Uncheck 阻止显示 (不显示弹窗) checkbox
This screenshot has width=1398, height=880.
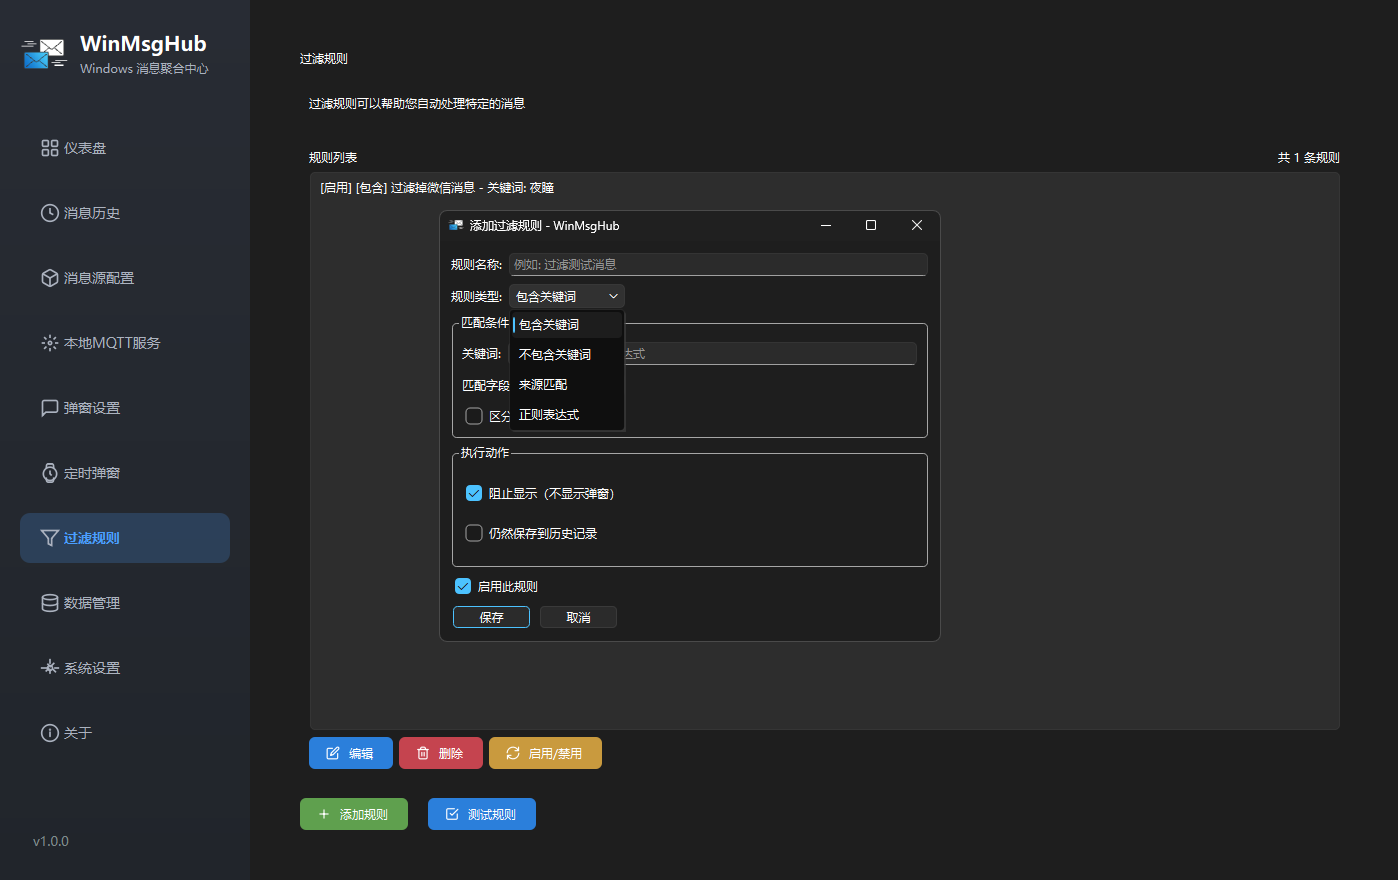[474, 493]
